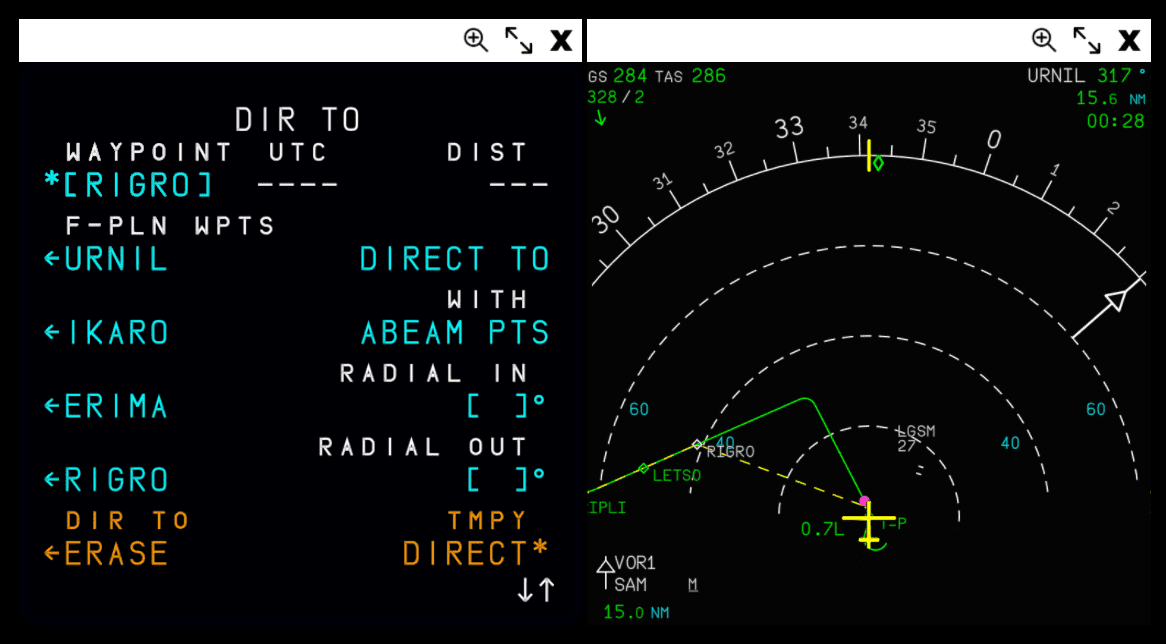Click the [RIGRO] waypoint entry field

(x=130, y=186)
